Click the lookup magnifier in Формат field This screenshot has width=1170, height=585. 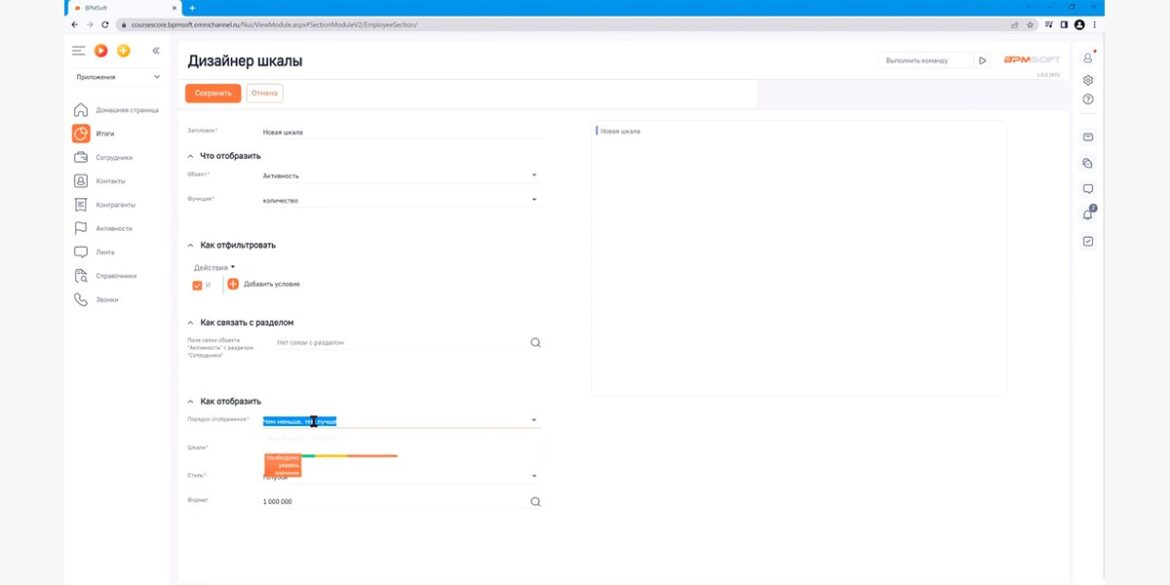535,502
